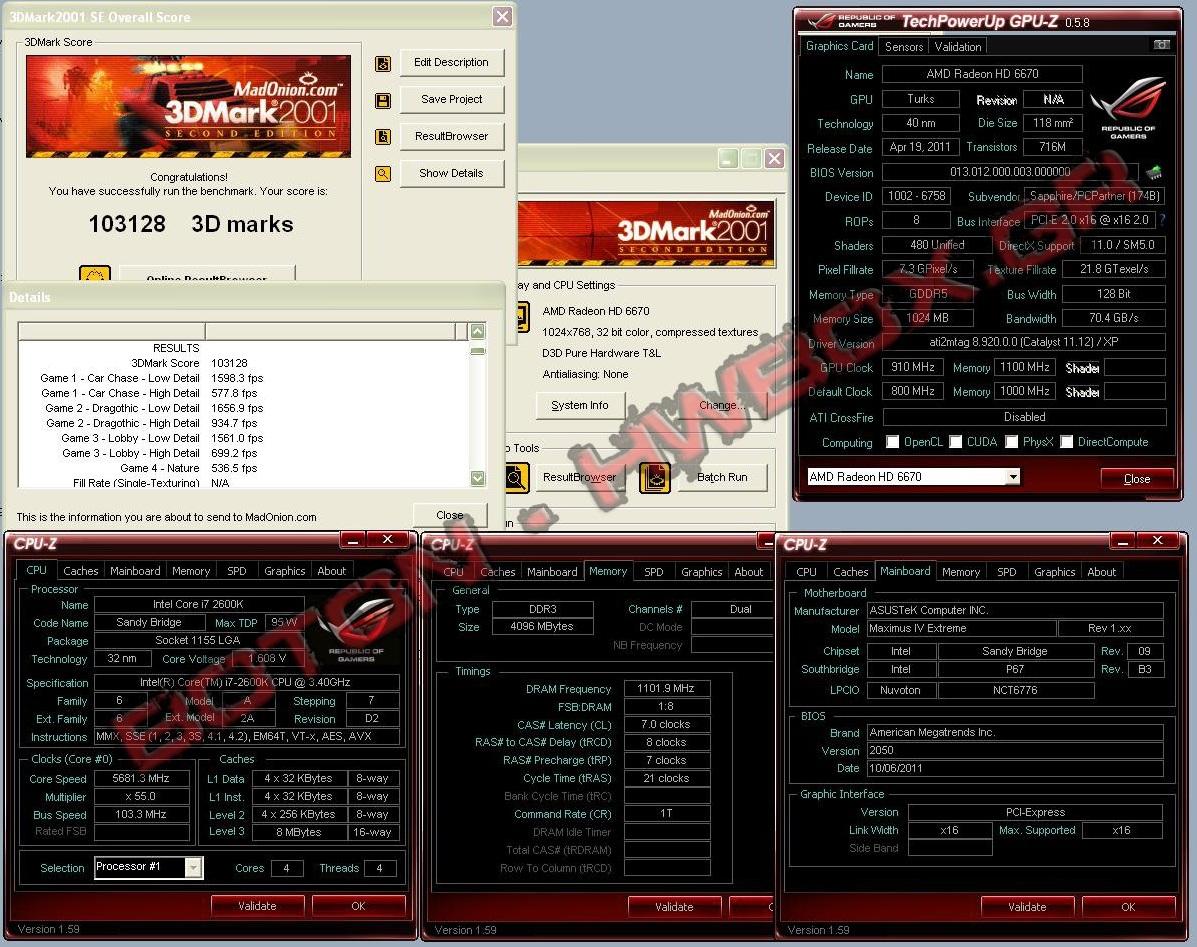Click the ROG logo in the GPU-Z window
Image resolution: width=1197 pixels, height=947 pixels.
(x=1128, y=107)
